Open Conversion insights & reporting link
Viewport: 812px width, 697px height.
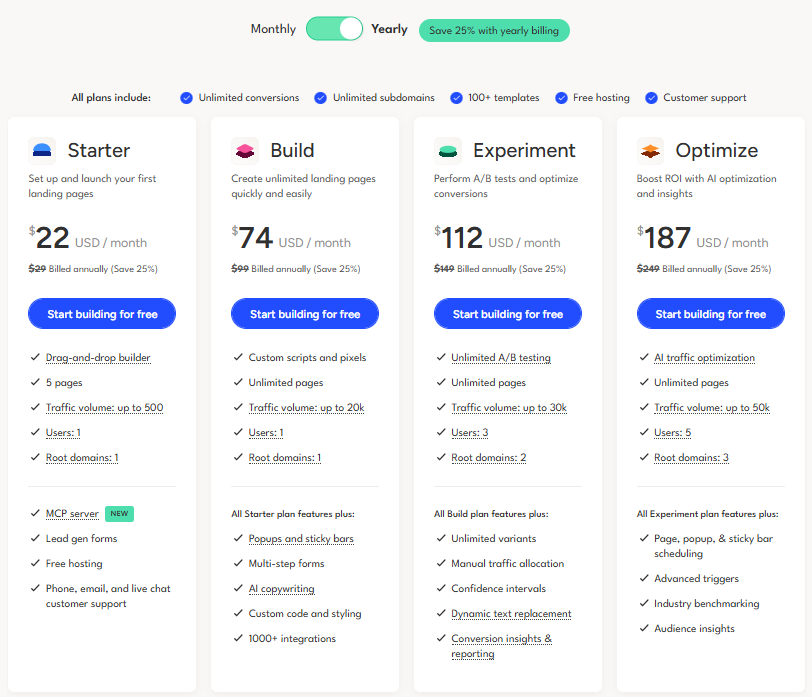tap(501, 646)
